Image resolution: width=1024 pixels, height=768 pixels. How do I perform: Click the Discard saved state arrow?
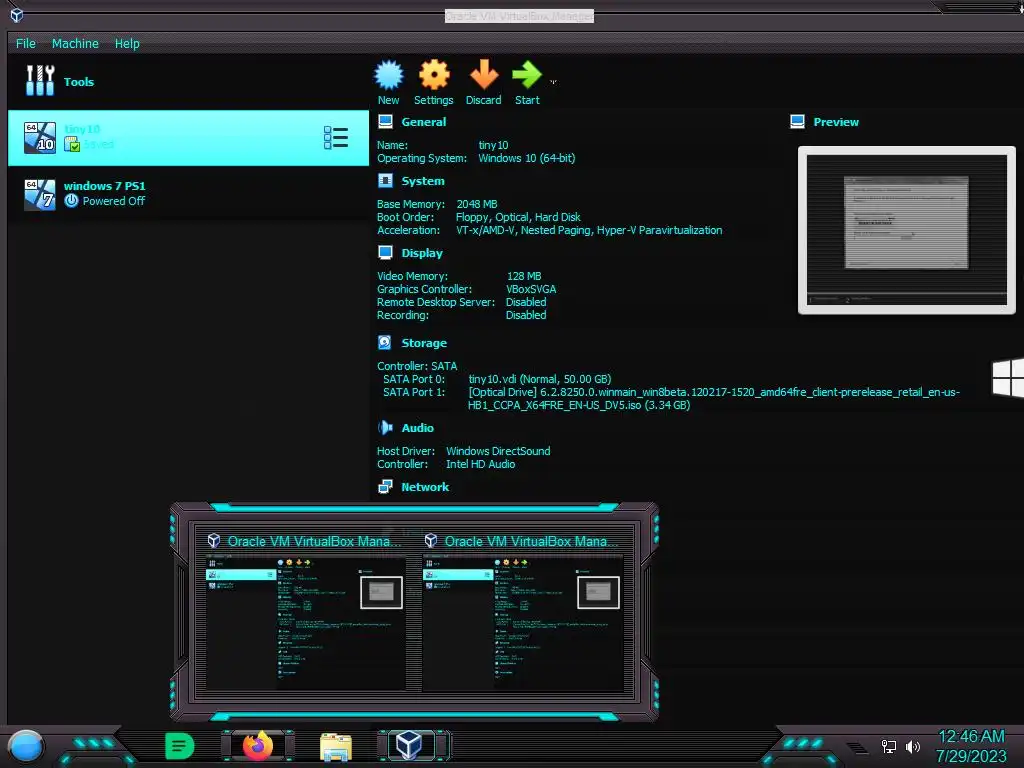[483, 74]
